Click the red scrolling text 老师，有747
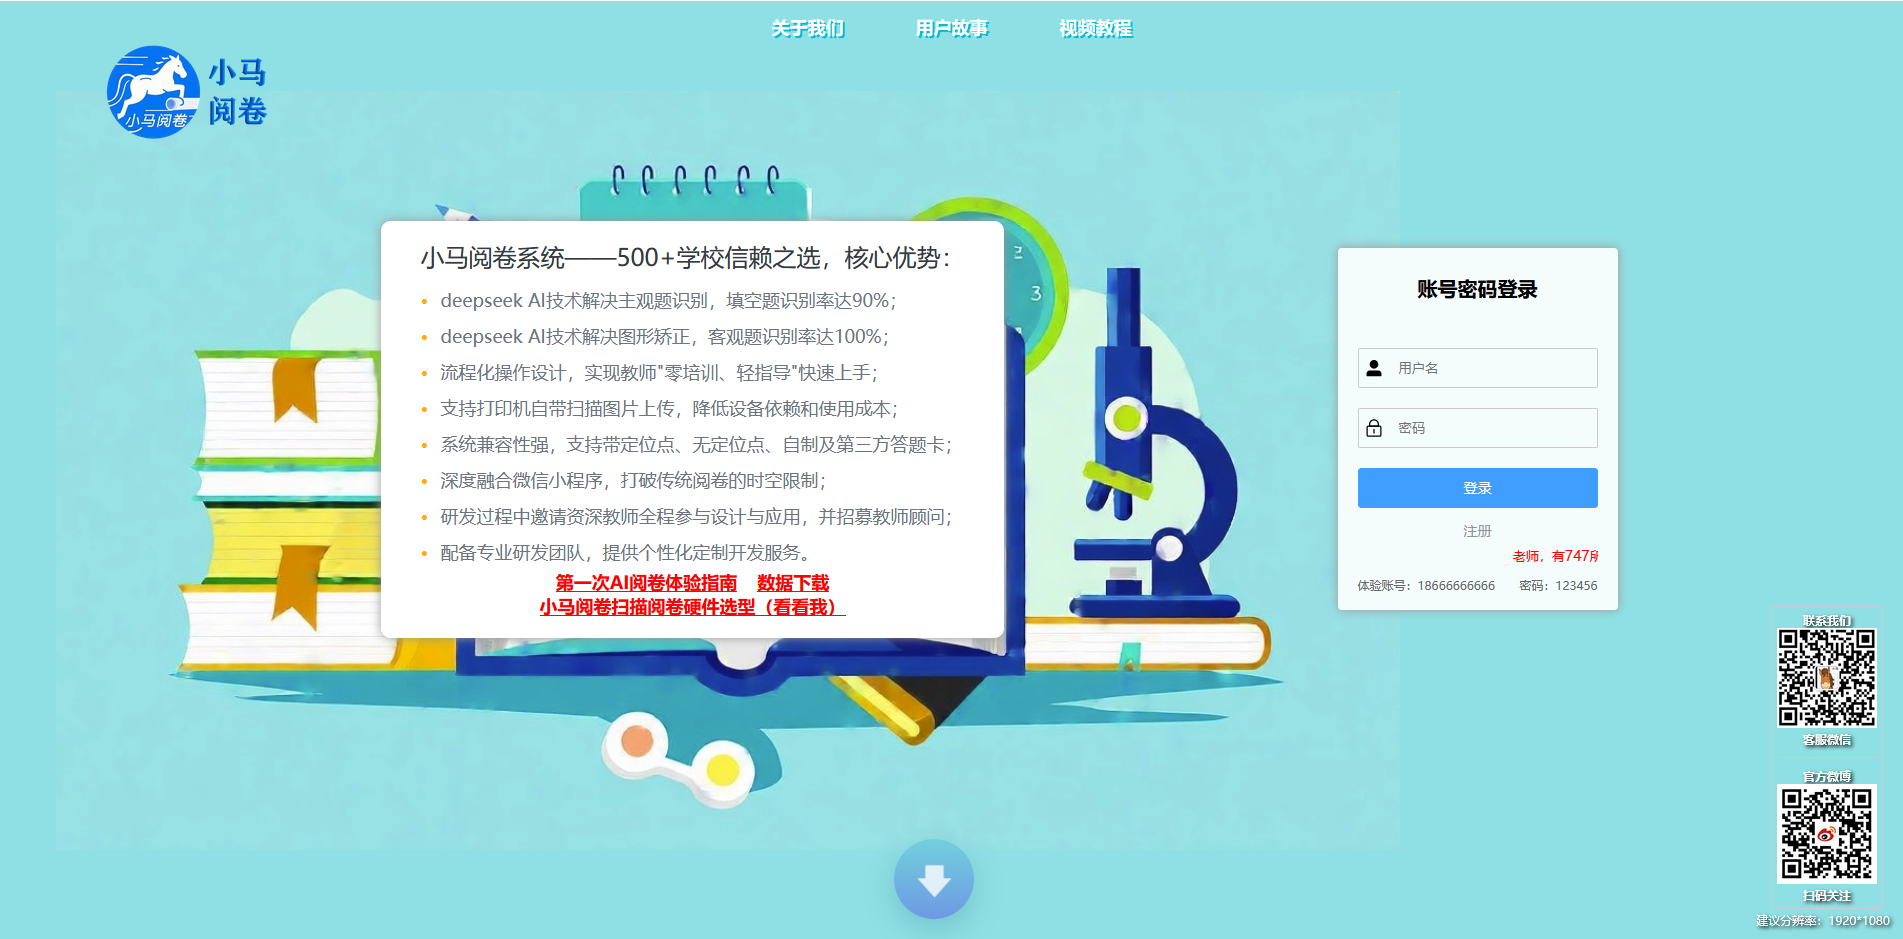This screenshot has height=939, width=1903. pos(1555,556)
